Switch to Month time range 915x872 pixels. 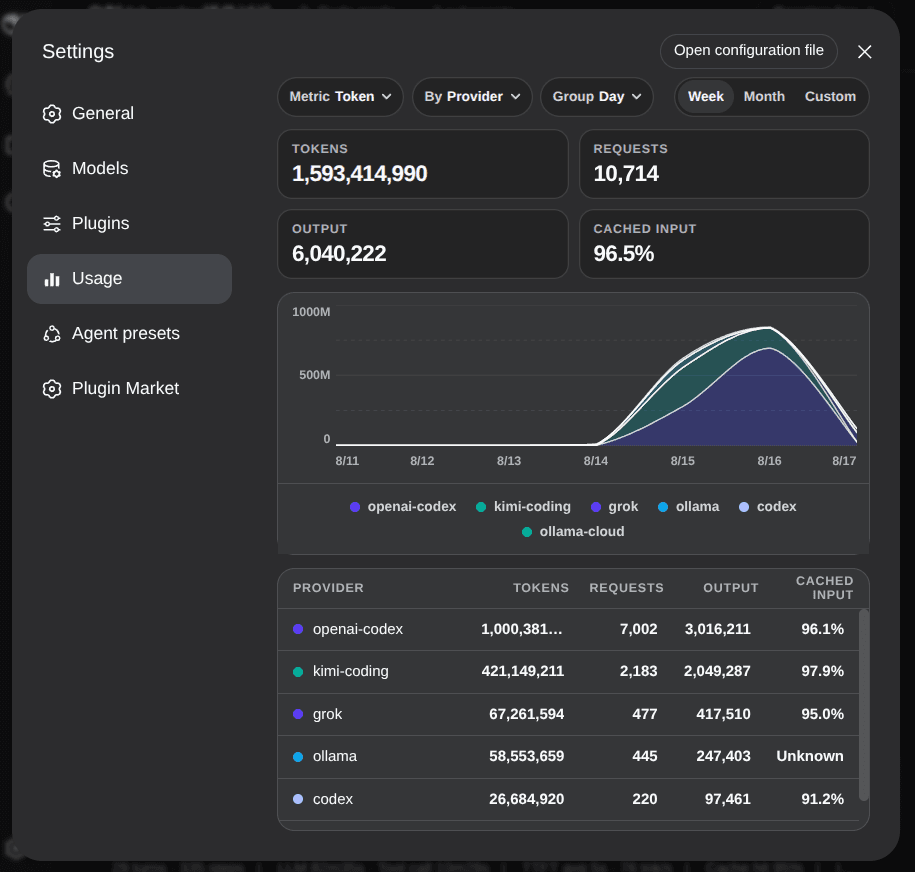coord(764,97)
